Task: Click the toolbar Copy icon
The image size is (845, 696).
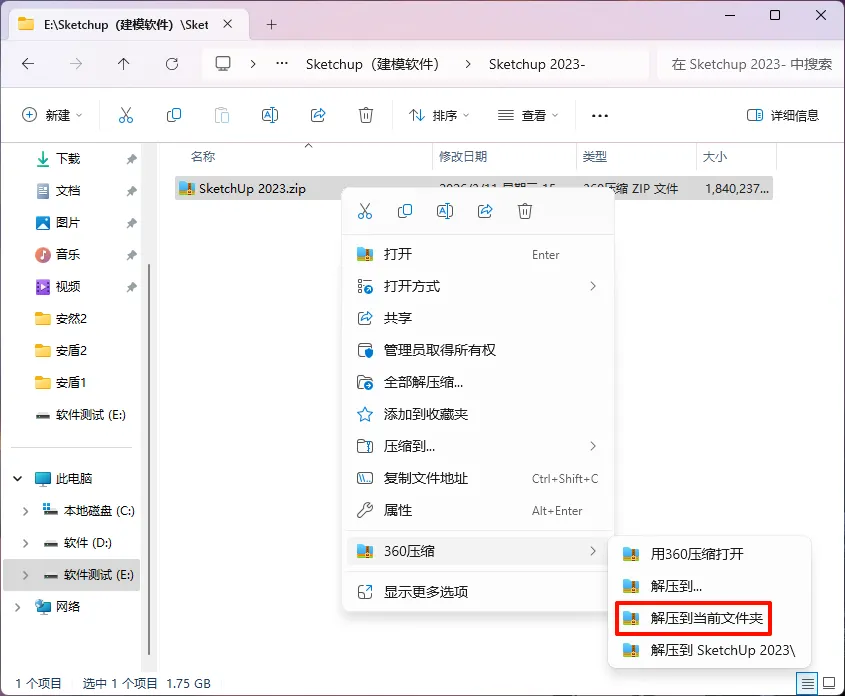Action: (174, 115)
